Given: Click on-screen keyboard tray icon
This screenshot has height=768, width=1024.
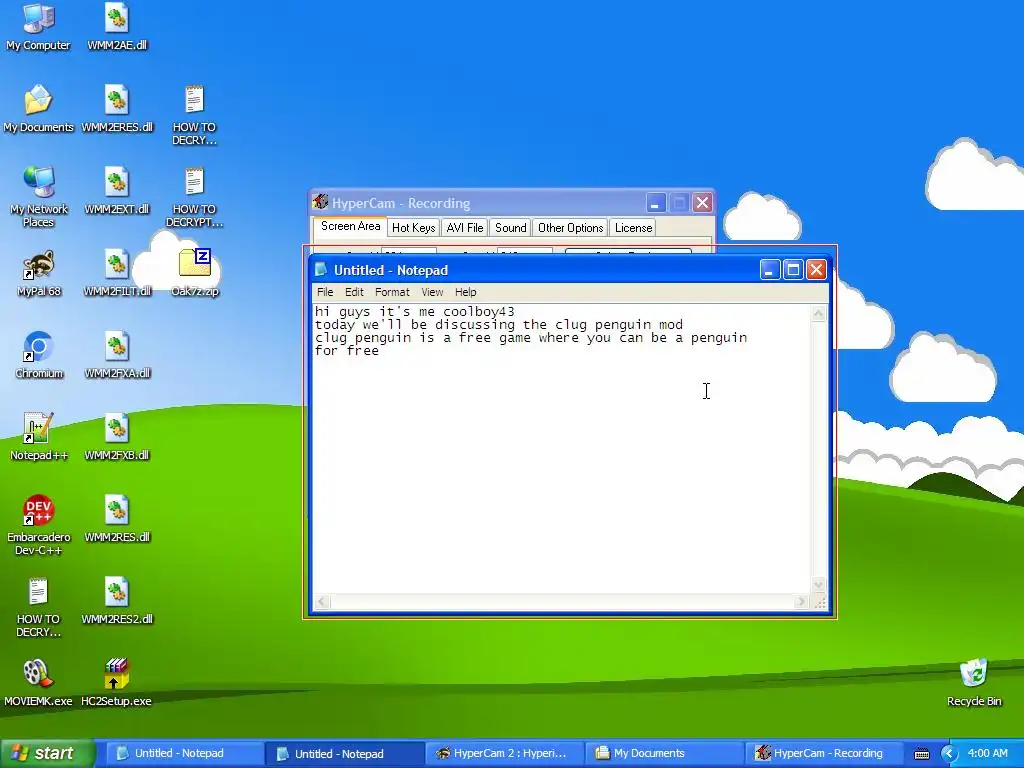Looking at the screenshot, I should [x=921, y=754].
